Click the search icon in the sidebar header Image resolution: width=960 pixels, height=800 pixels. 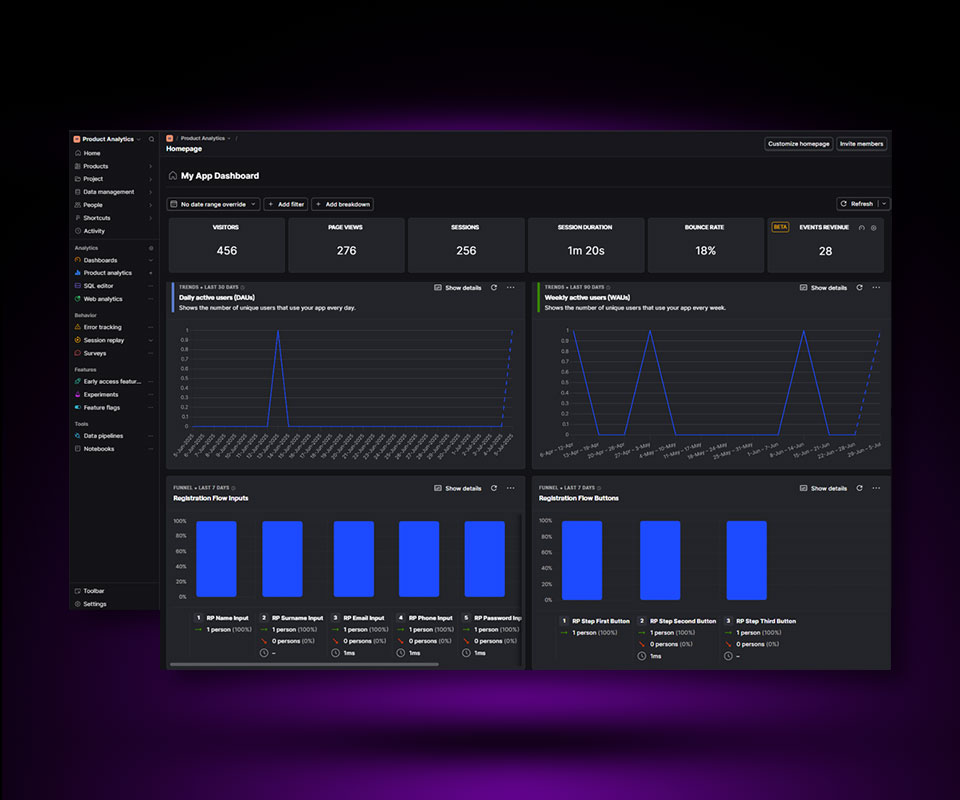152,139
